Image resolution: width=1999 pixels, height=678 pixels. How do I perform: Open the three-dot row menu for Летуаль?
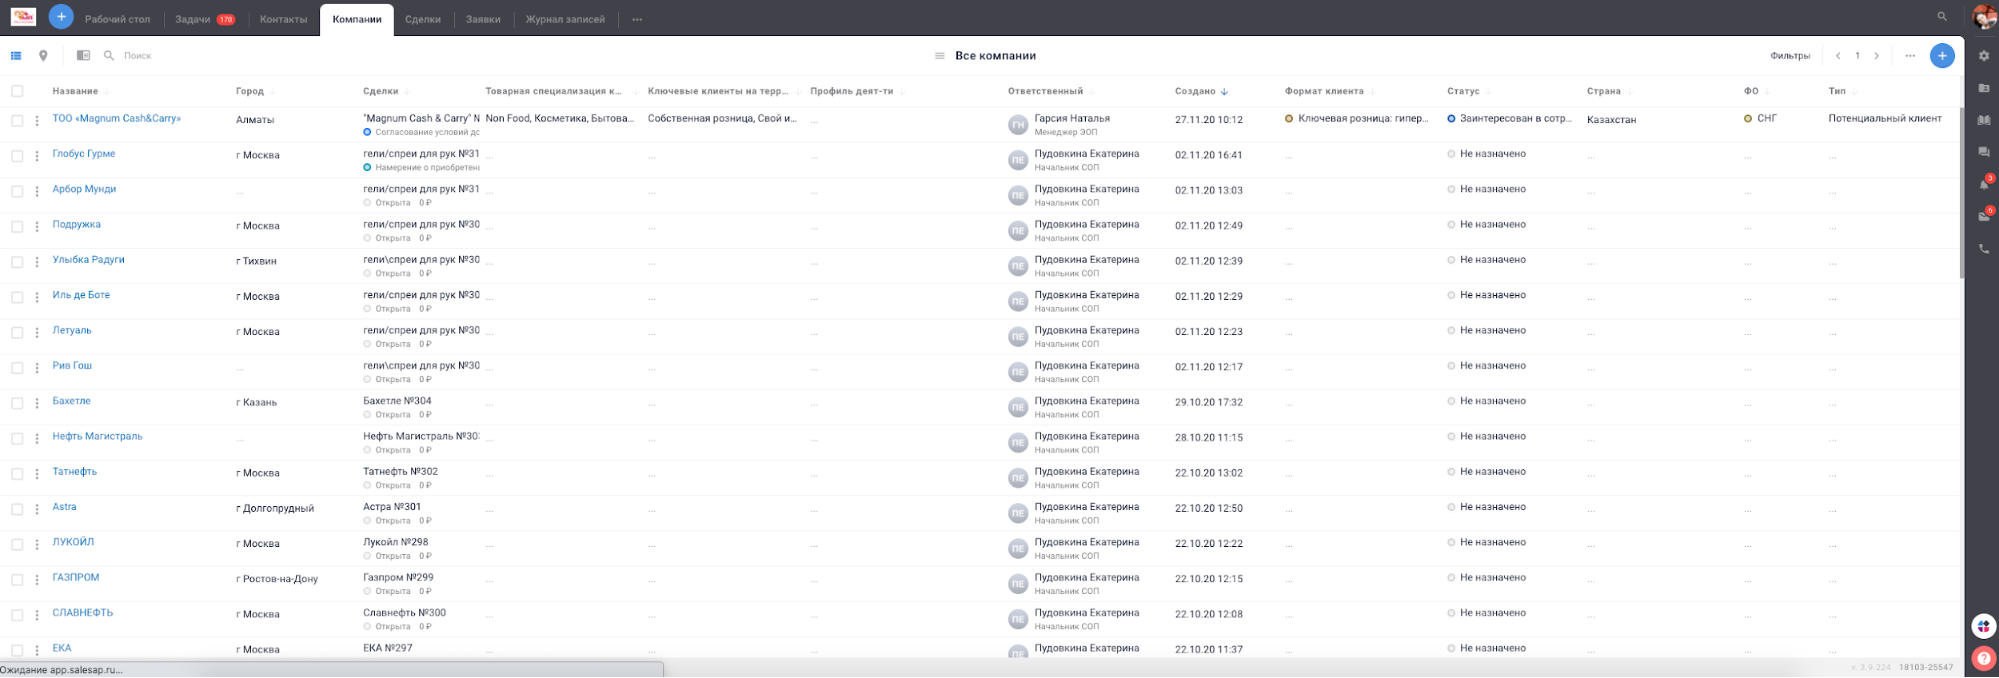coord(37,332)
